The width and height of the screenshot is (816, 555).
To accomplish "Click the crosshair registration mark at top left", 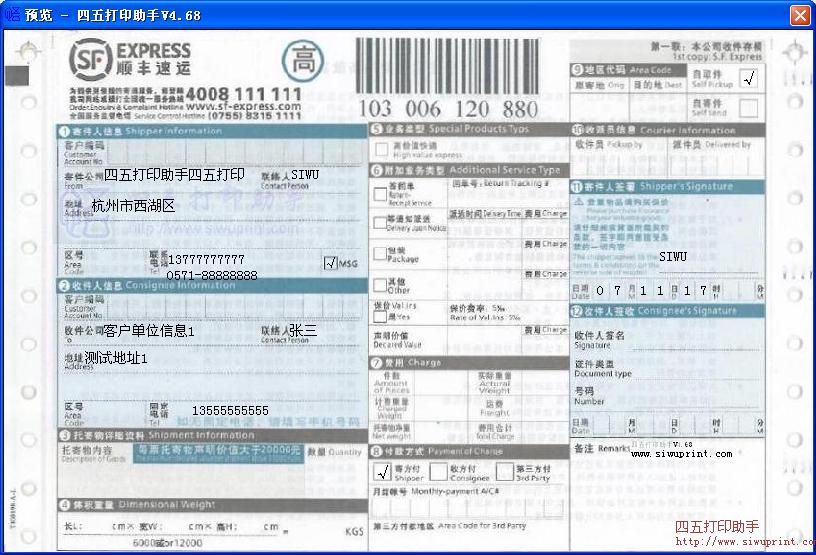I will tap(28, 51).
